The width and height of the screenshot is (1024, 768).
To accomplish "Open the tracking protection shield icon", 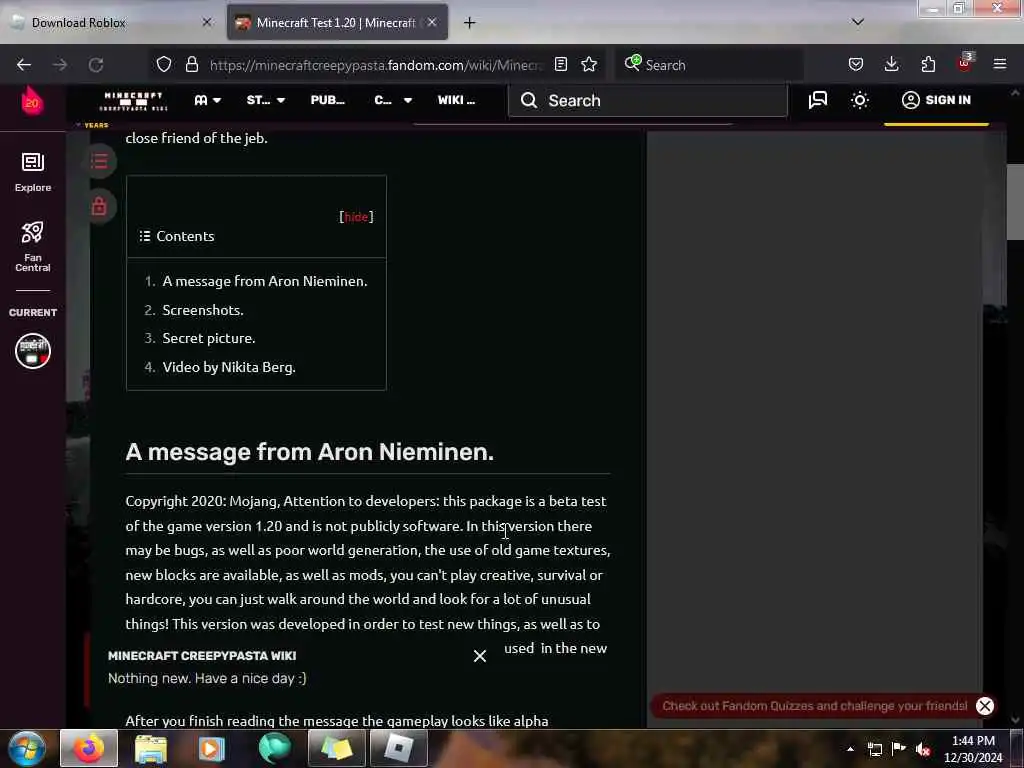I will 164,64.
